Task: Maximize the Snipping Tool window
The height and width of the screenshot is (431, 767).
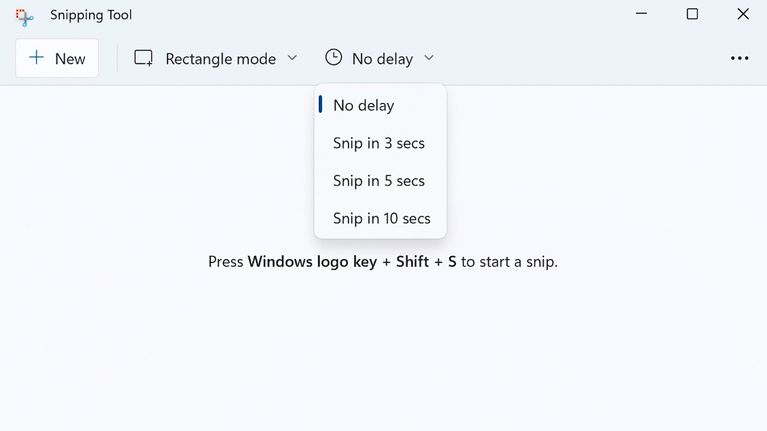Action: 692,15
